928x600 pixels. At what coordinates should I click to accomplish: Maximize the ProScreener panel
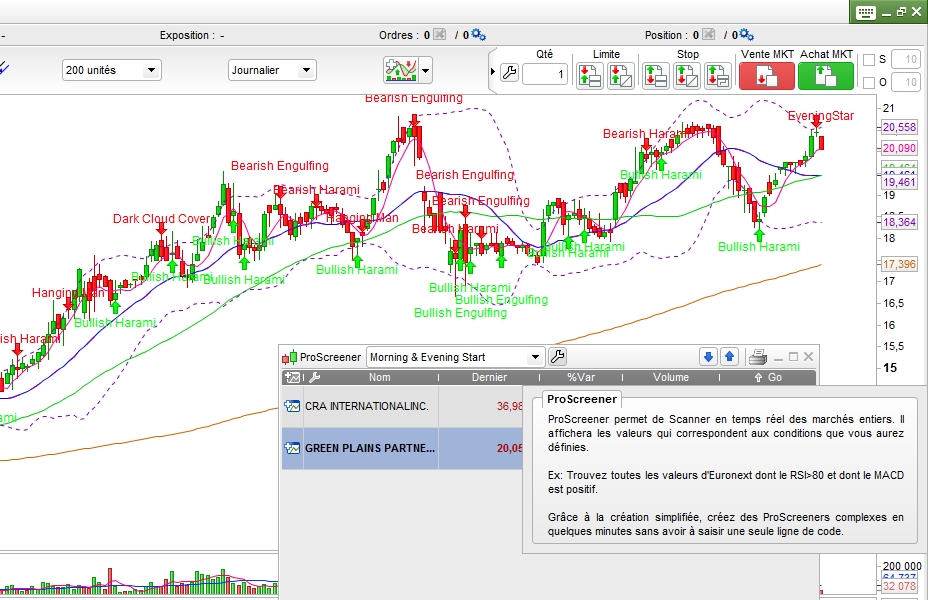tap(794, 357)
